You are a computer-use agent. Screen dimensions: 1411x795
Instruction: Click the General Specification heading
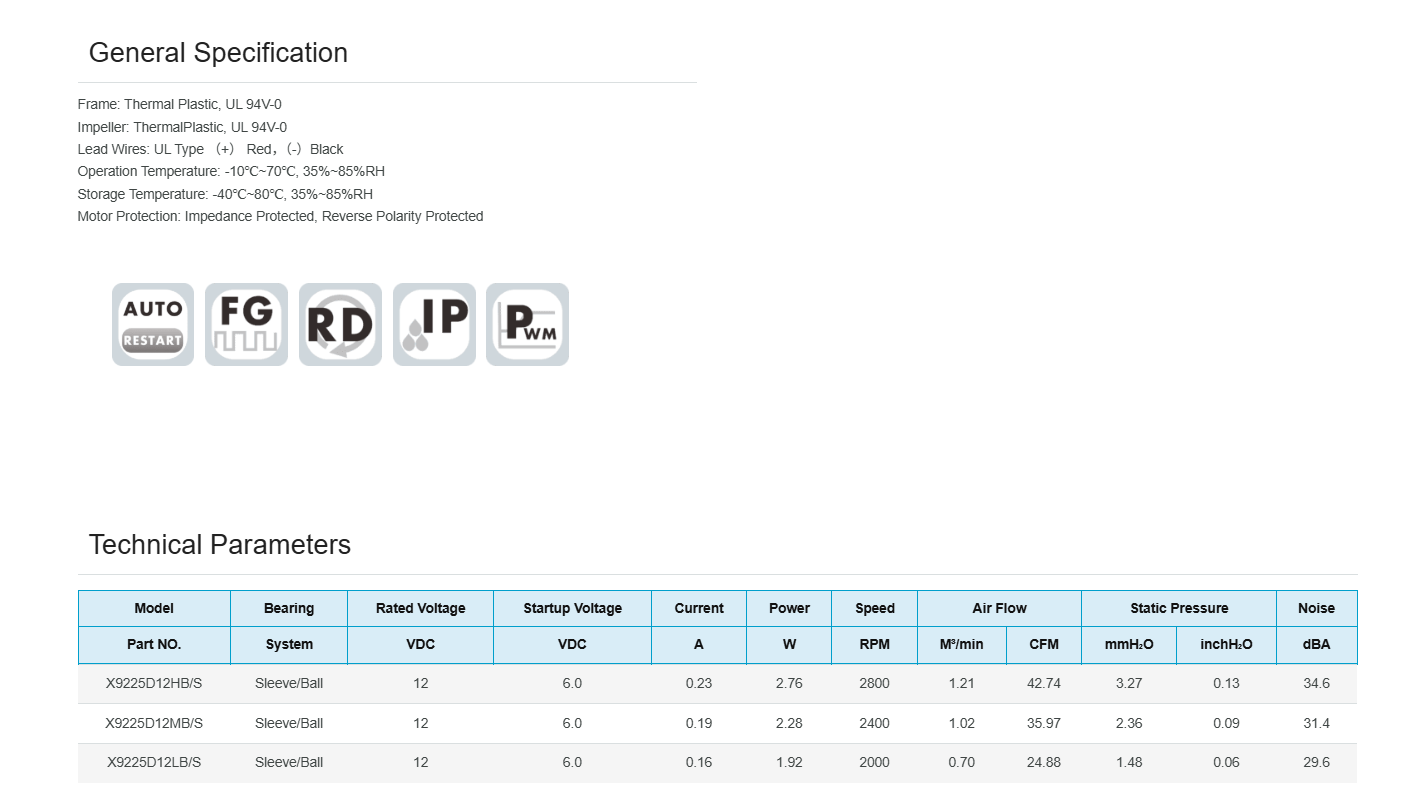[x=218, y=53]
